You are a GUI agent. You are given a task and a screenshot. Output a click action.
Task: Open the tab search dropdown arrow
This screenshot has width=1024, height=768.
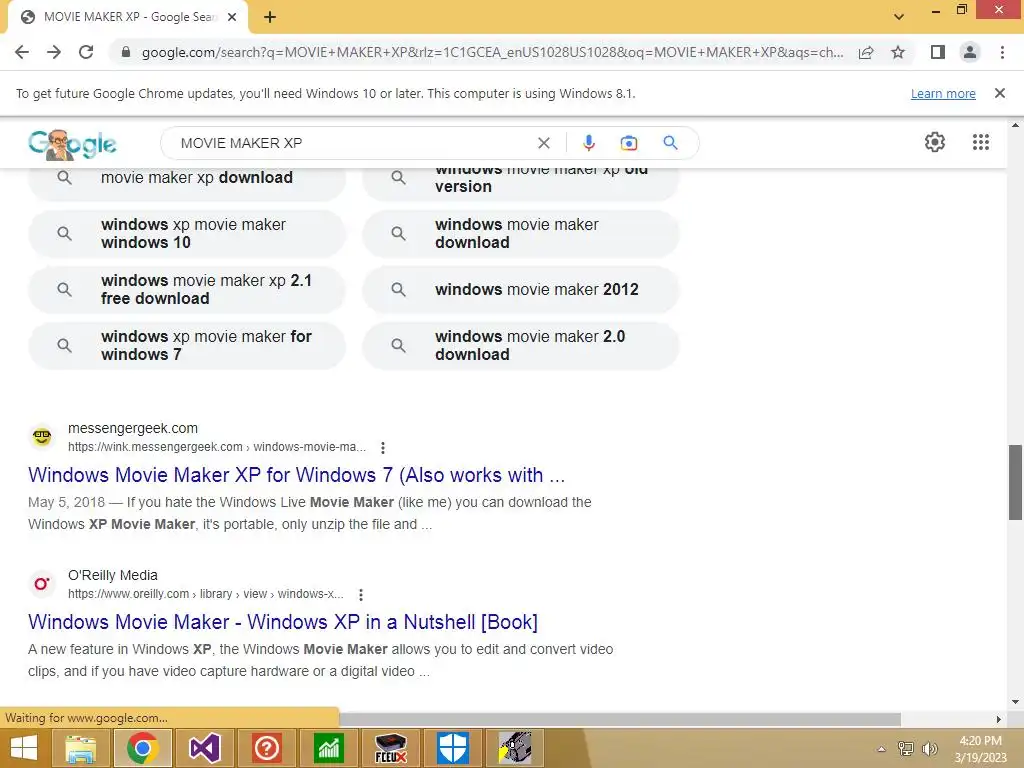click(899, 17)
